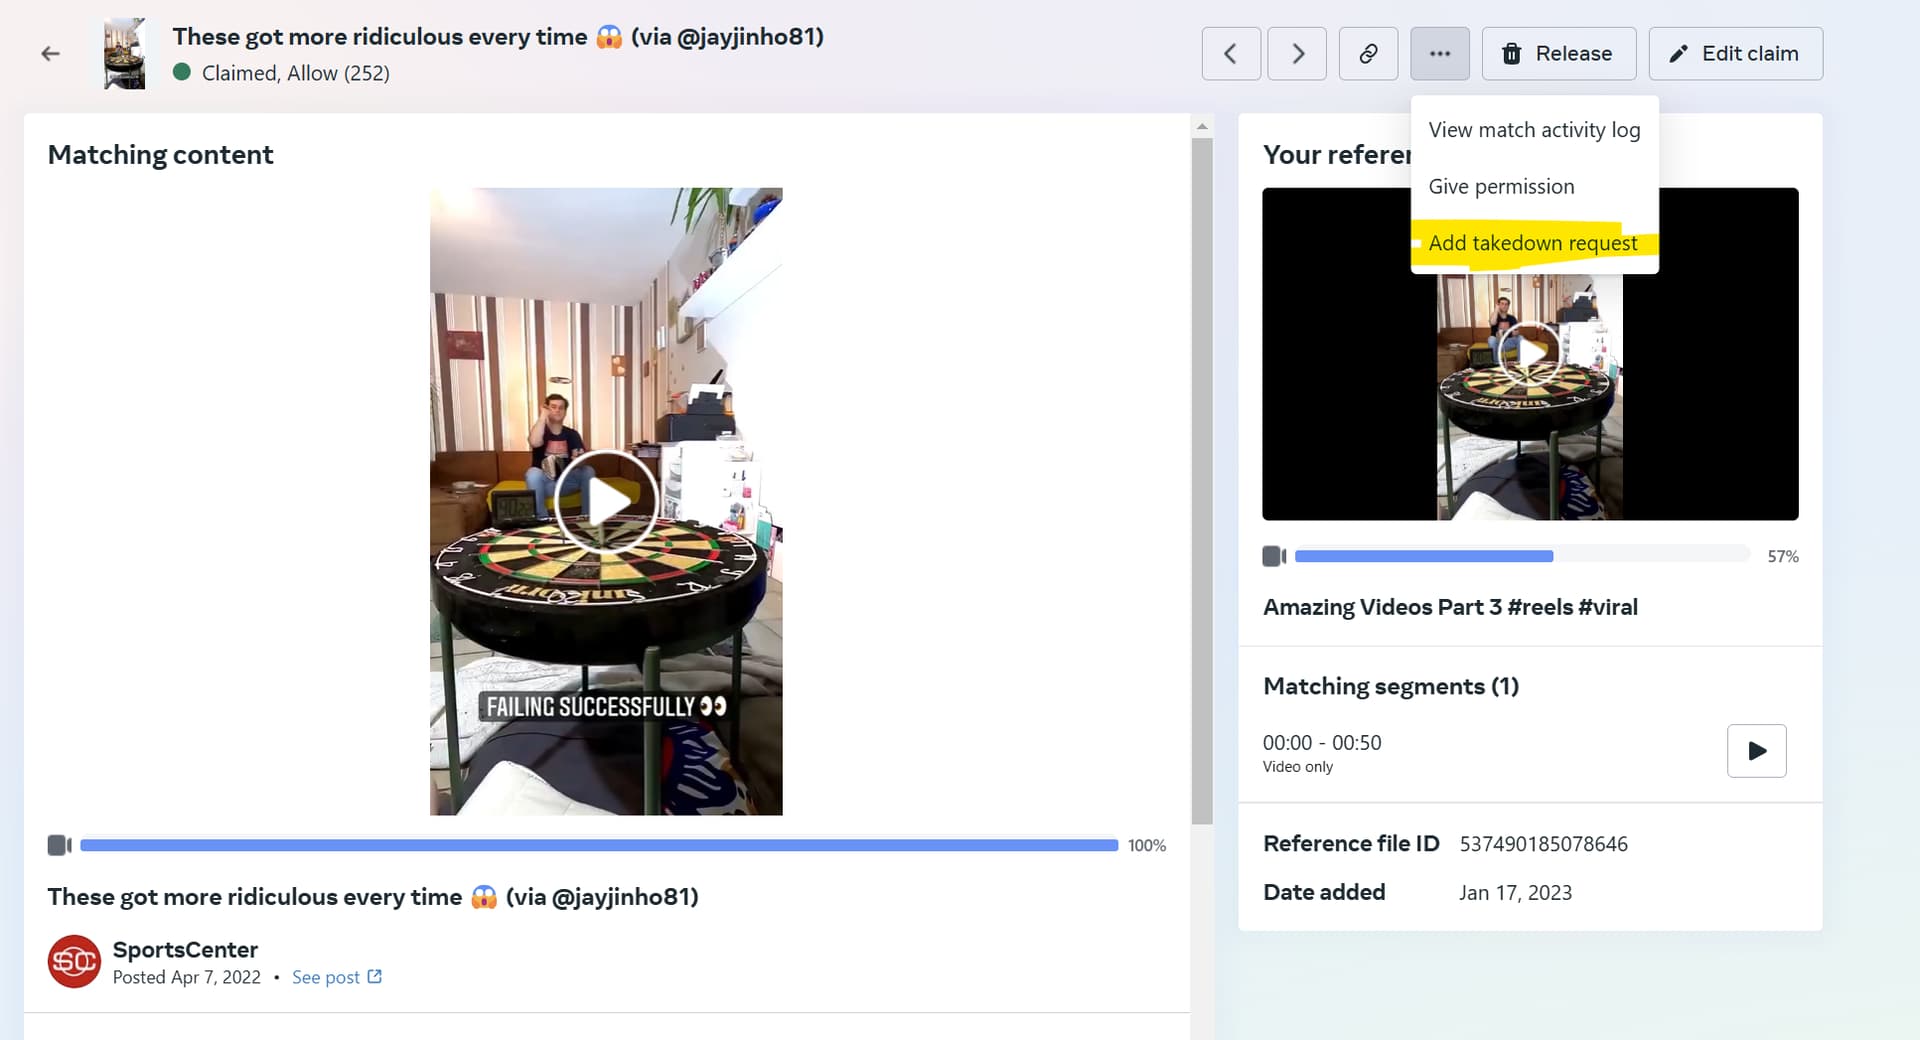Click the Edit claim button

point(1735,54)
